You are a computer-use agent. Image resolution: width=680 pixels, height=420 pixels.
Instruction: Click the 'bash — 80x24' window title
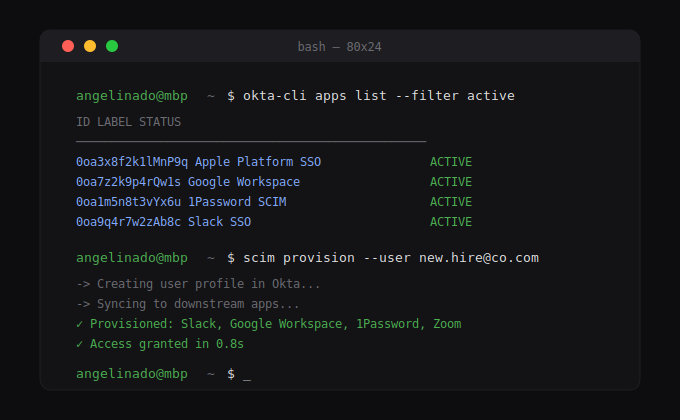(340, 47)
